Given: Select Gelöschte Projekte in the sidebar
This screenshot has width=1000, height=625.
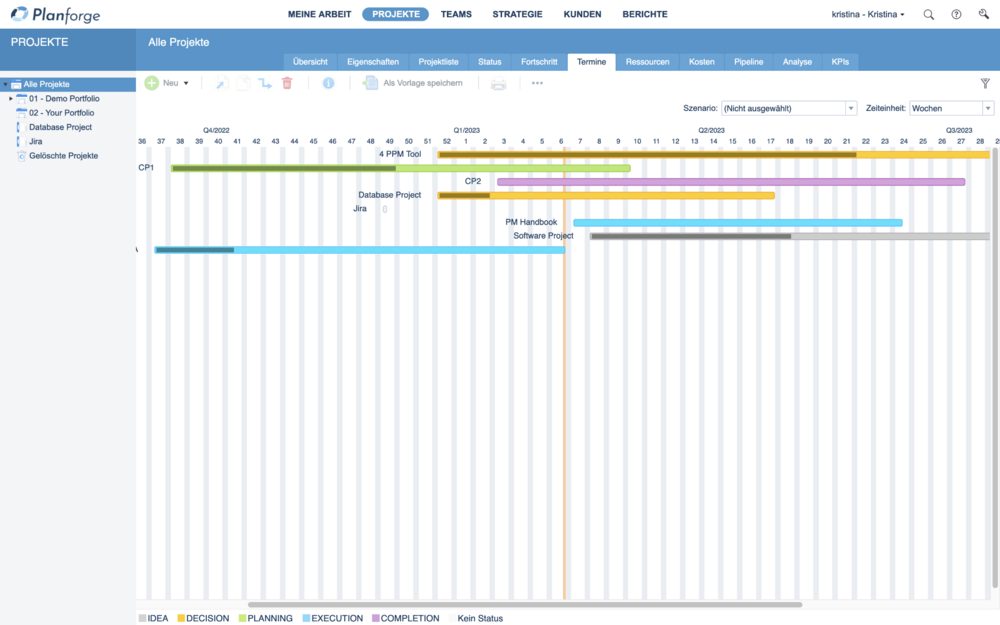Looking at the screenshot, I should 63,156.
